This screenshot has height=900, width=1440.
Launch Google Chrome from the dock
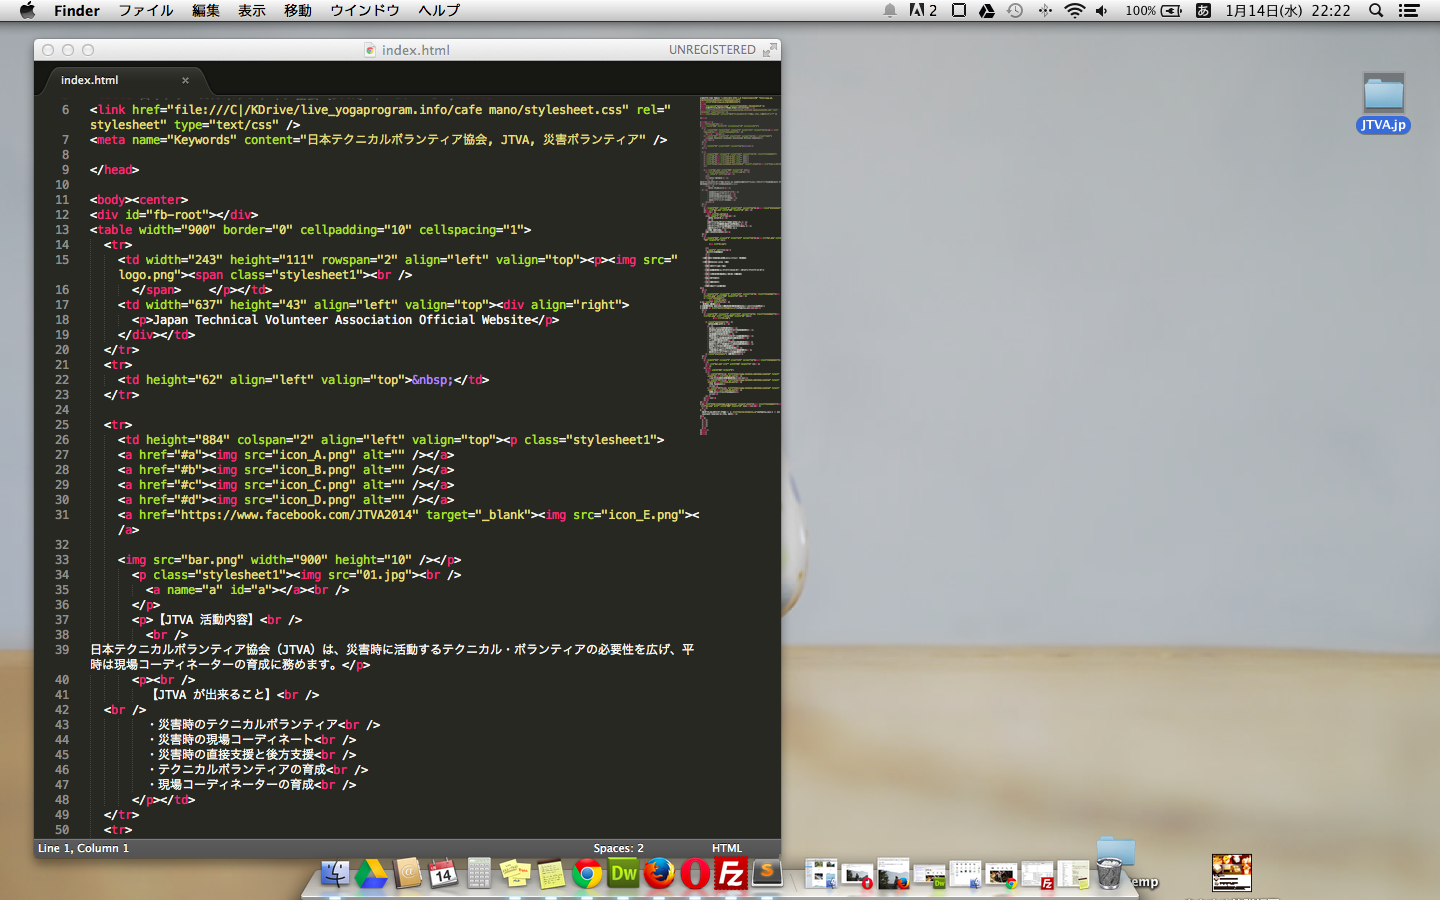[587, 874]
